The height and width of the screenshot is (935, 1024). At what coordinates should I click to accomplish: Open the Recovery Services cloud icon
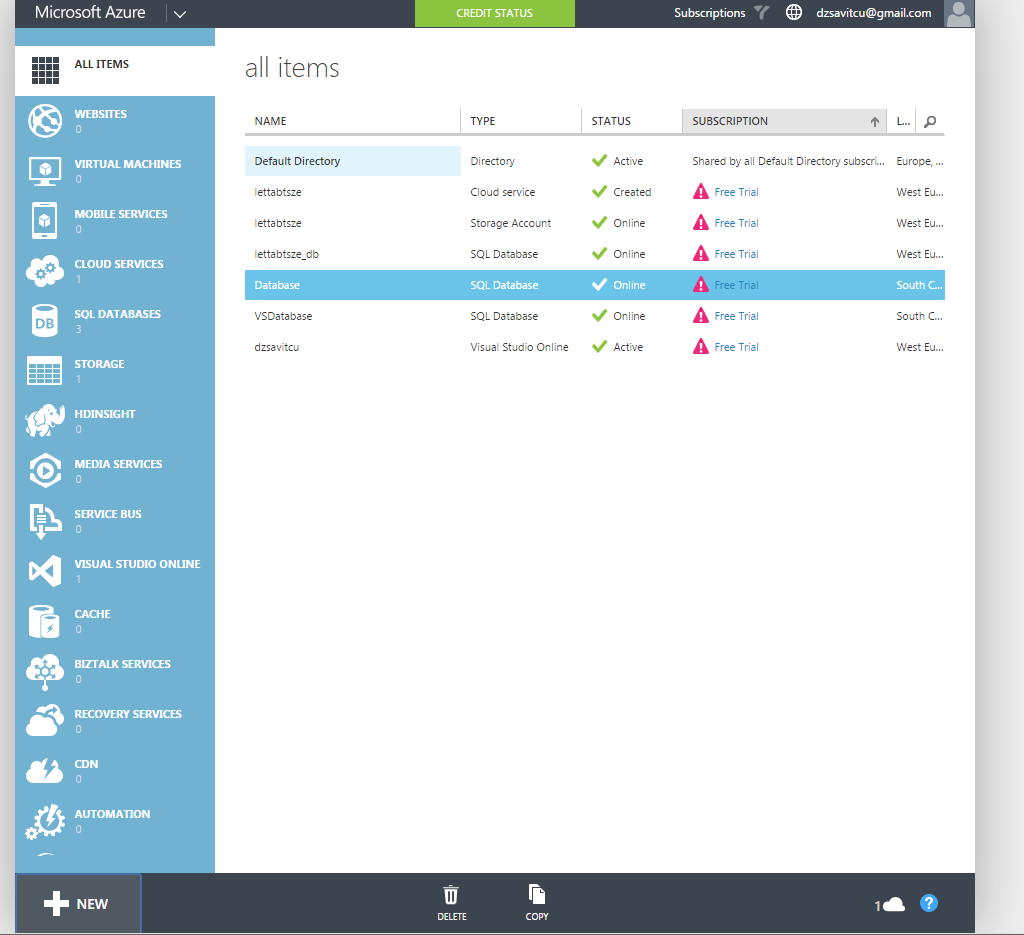tap(44, 721)
